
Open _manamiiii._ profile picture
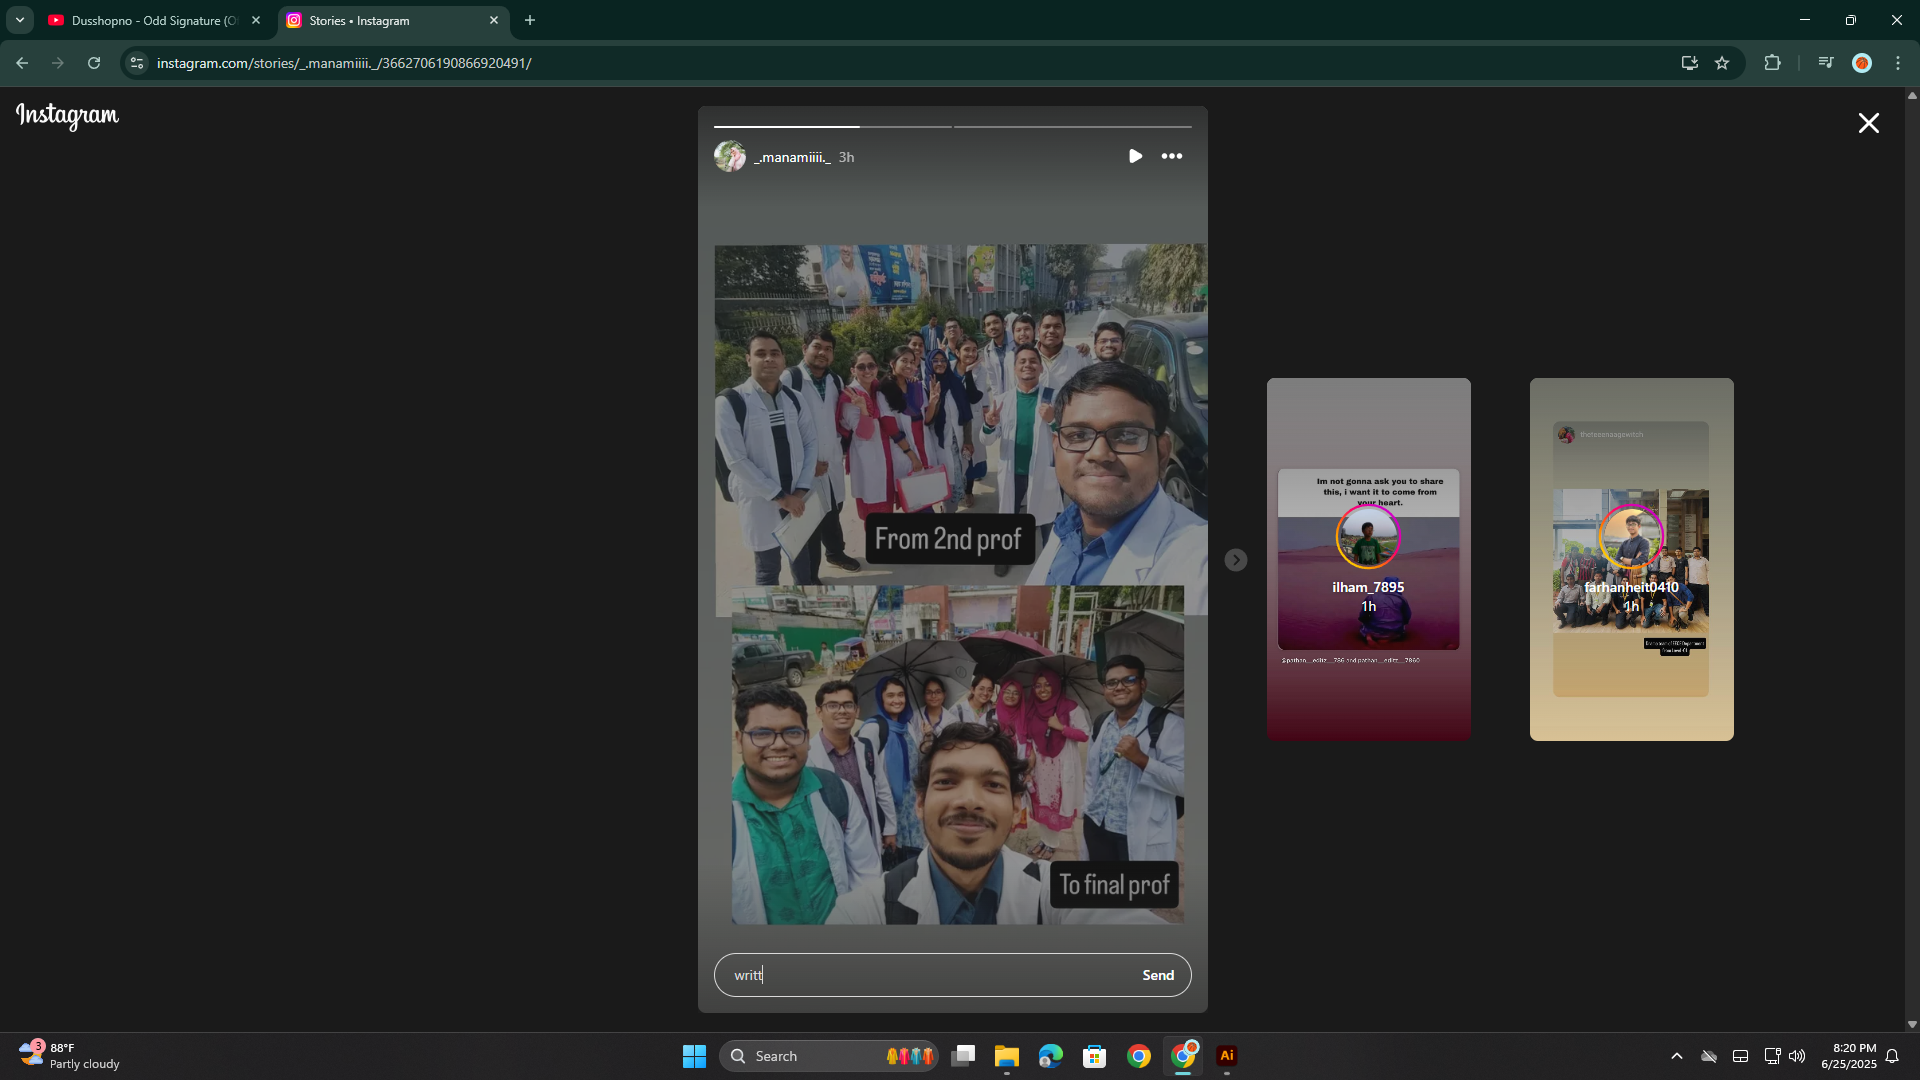(730, 157)
